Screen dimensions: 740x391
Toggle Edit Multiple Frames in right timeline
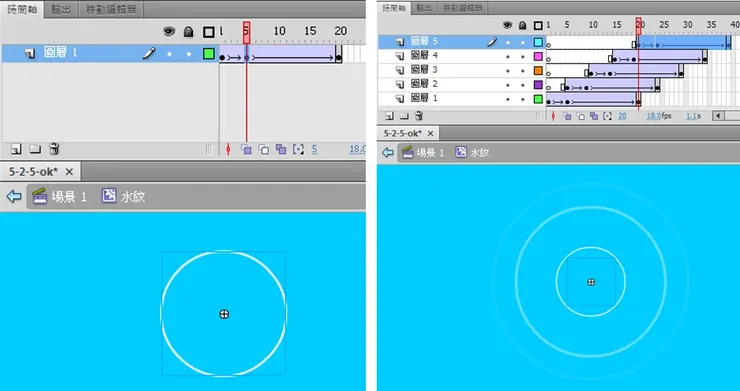tap(594, 116)
